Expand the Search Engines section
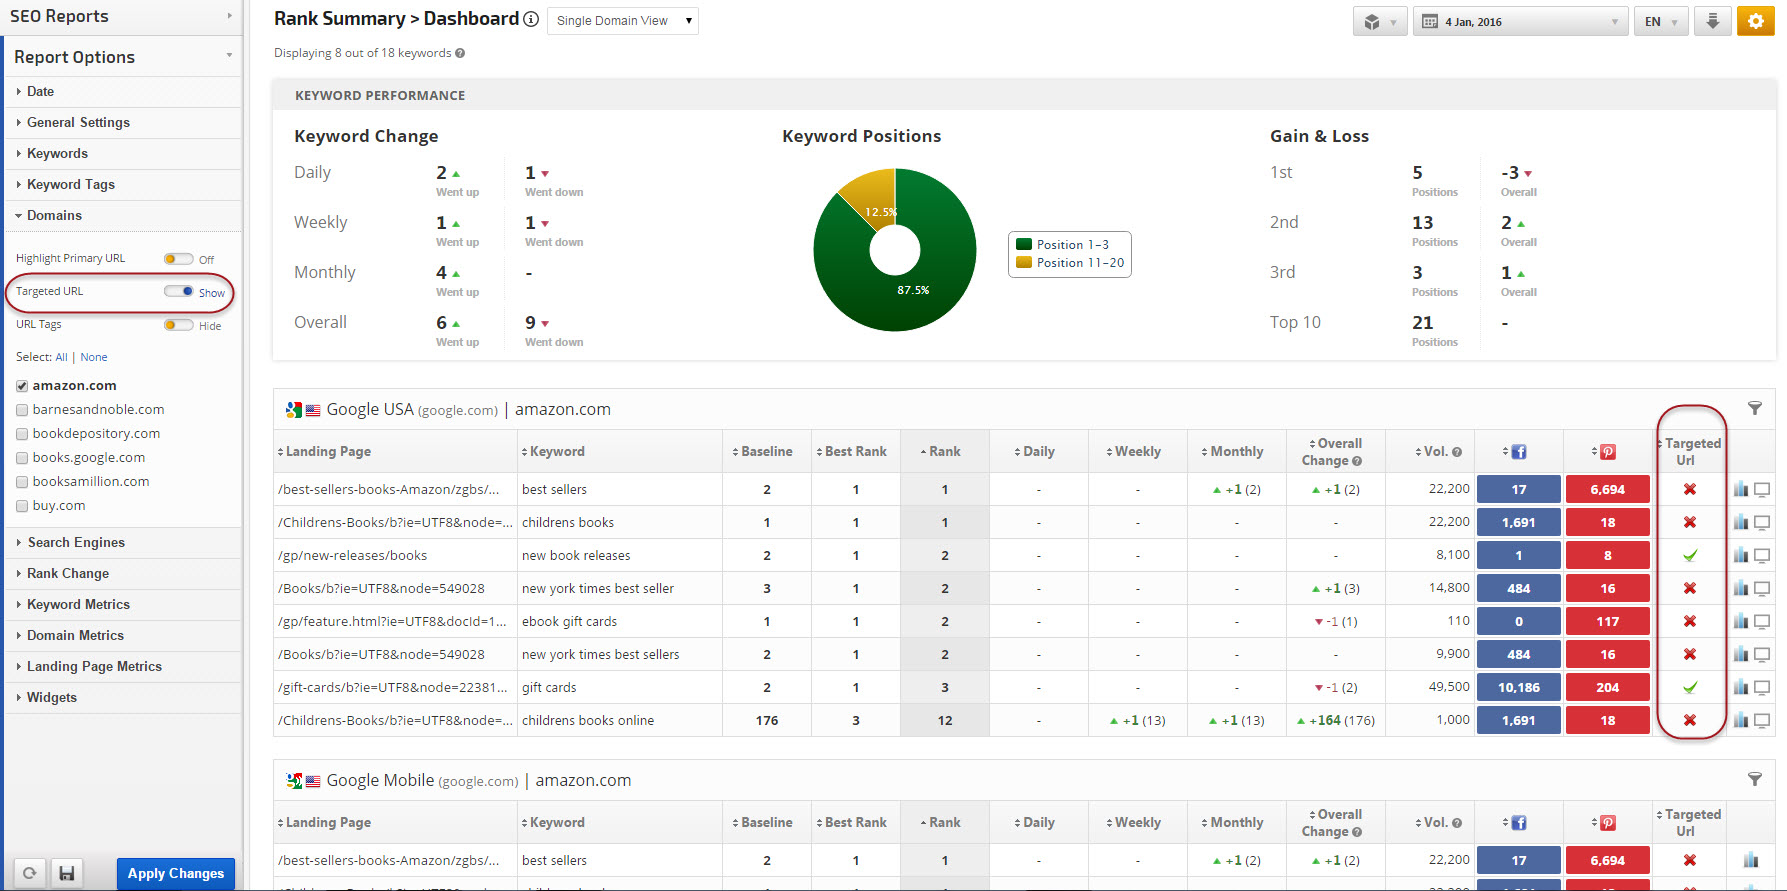Image resolution: width=1787 pixels, height=891 pixels. 76,542
